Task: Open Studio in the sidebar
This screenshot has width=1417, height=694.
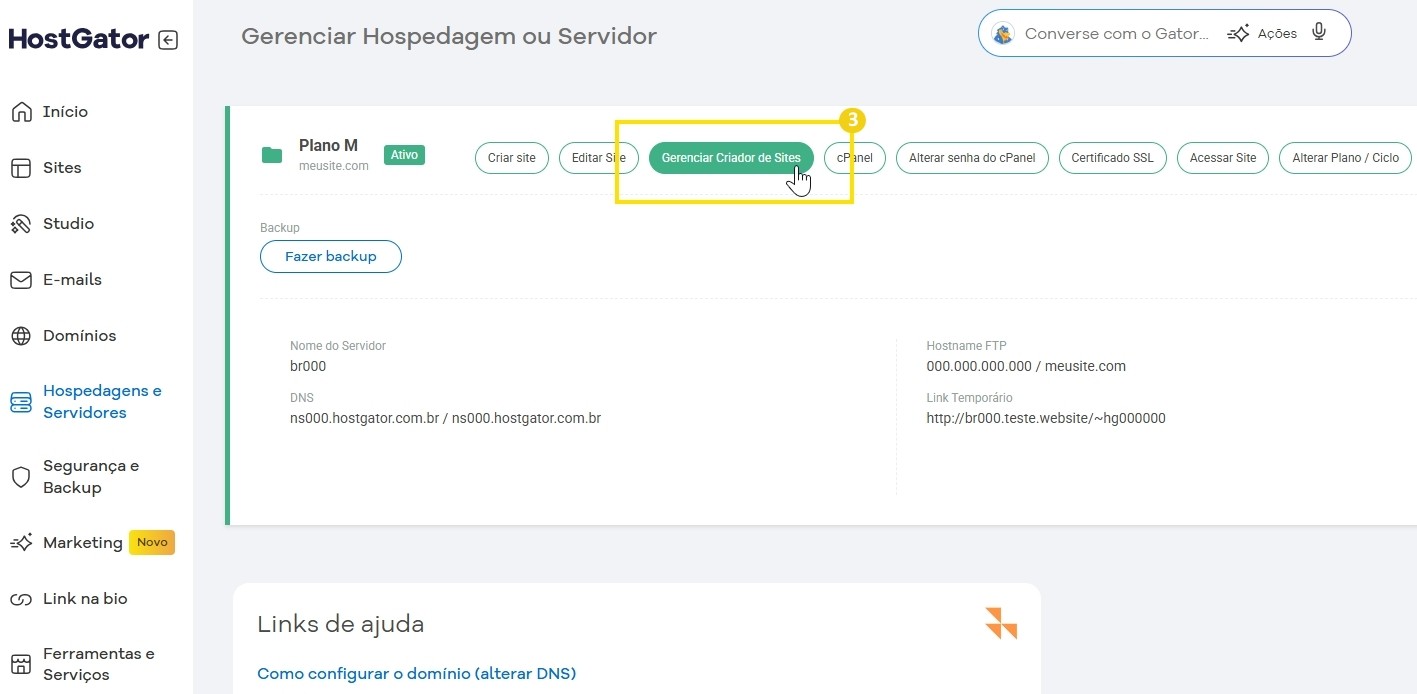Action: point(68,224)
